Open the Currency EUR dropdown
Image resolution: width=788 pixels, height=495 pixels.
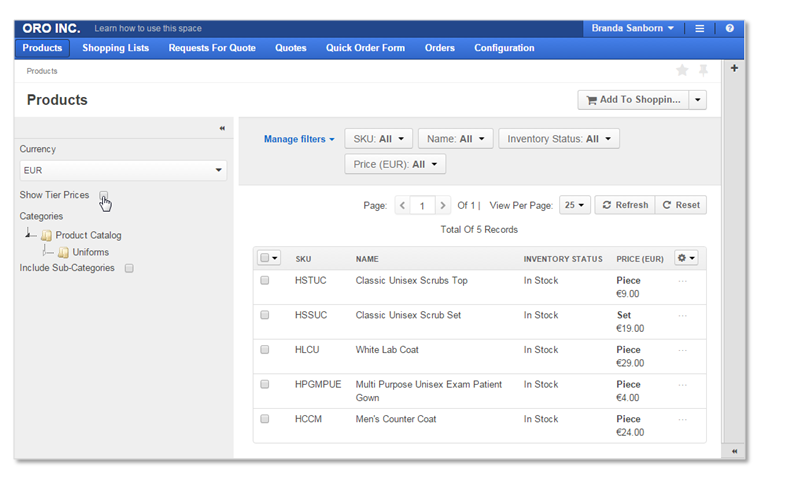123,170
